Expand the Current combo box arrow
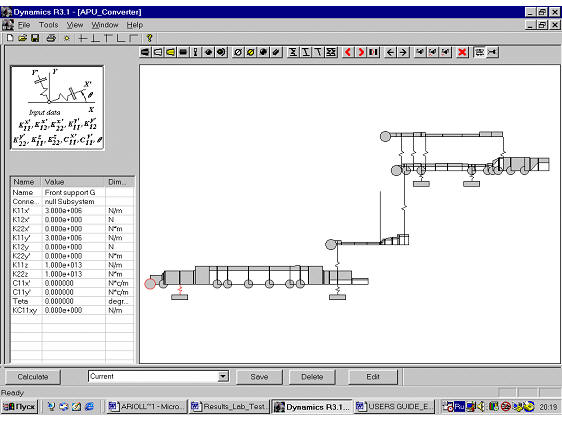The height and width of the screenshot is (422, 562). click(x=223, y=376)
